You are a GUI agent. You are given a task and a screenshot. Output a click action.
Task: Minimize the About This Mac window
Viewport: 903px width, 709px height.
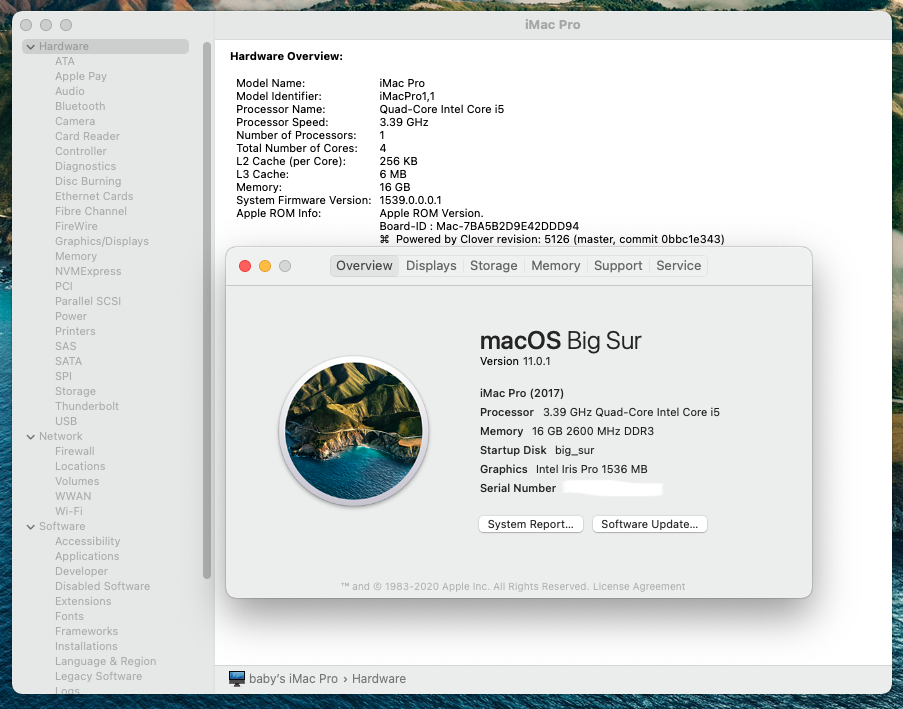265,266
